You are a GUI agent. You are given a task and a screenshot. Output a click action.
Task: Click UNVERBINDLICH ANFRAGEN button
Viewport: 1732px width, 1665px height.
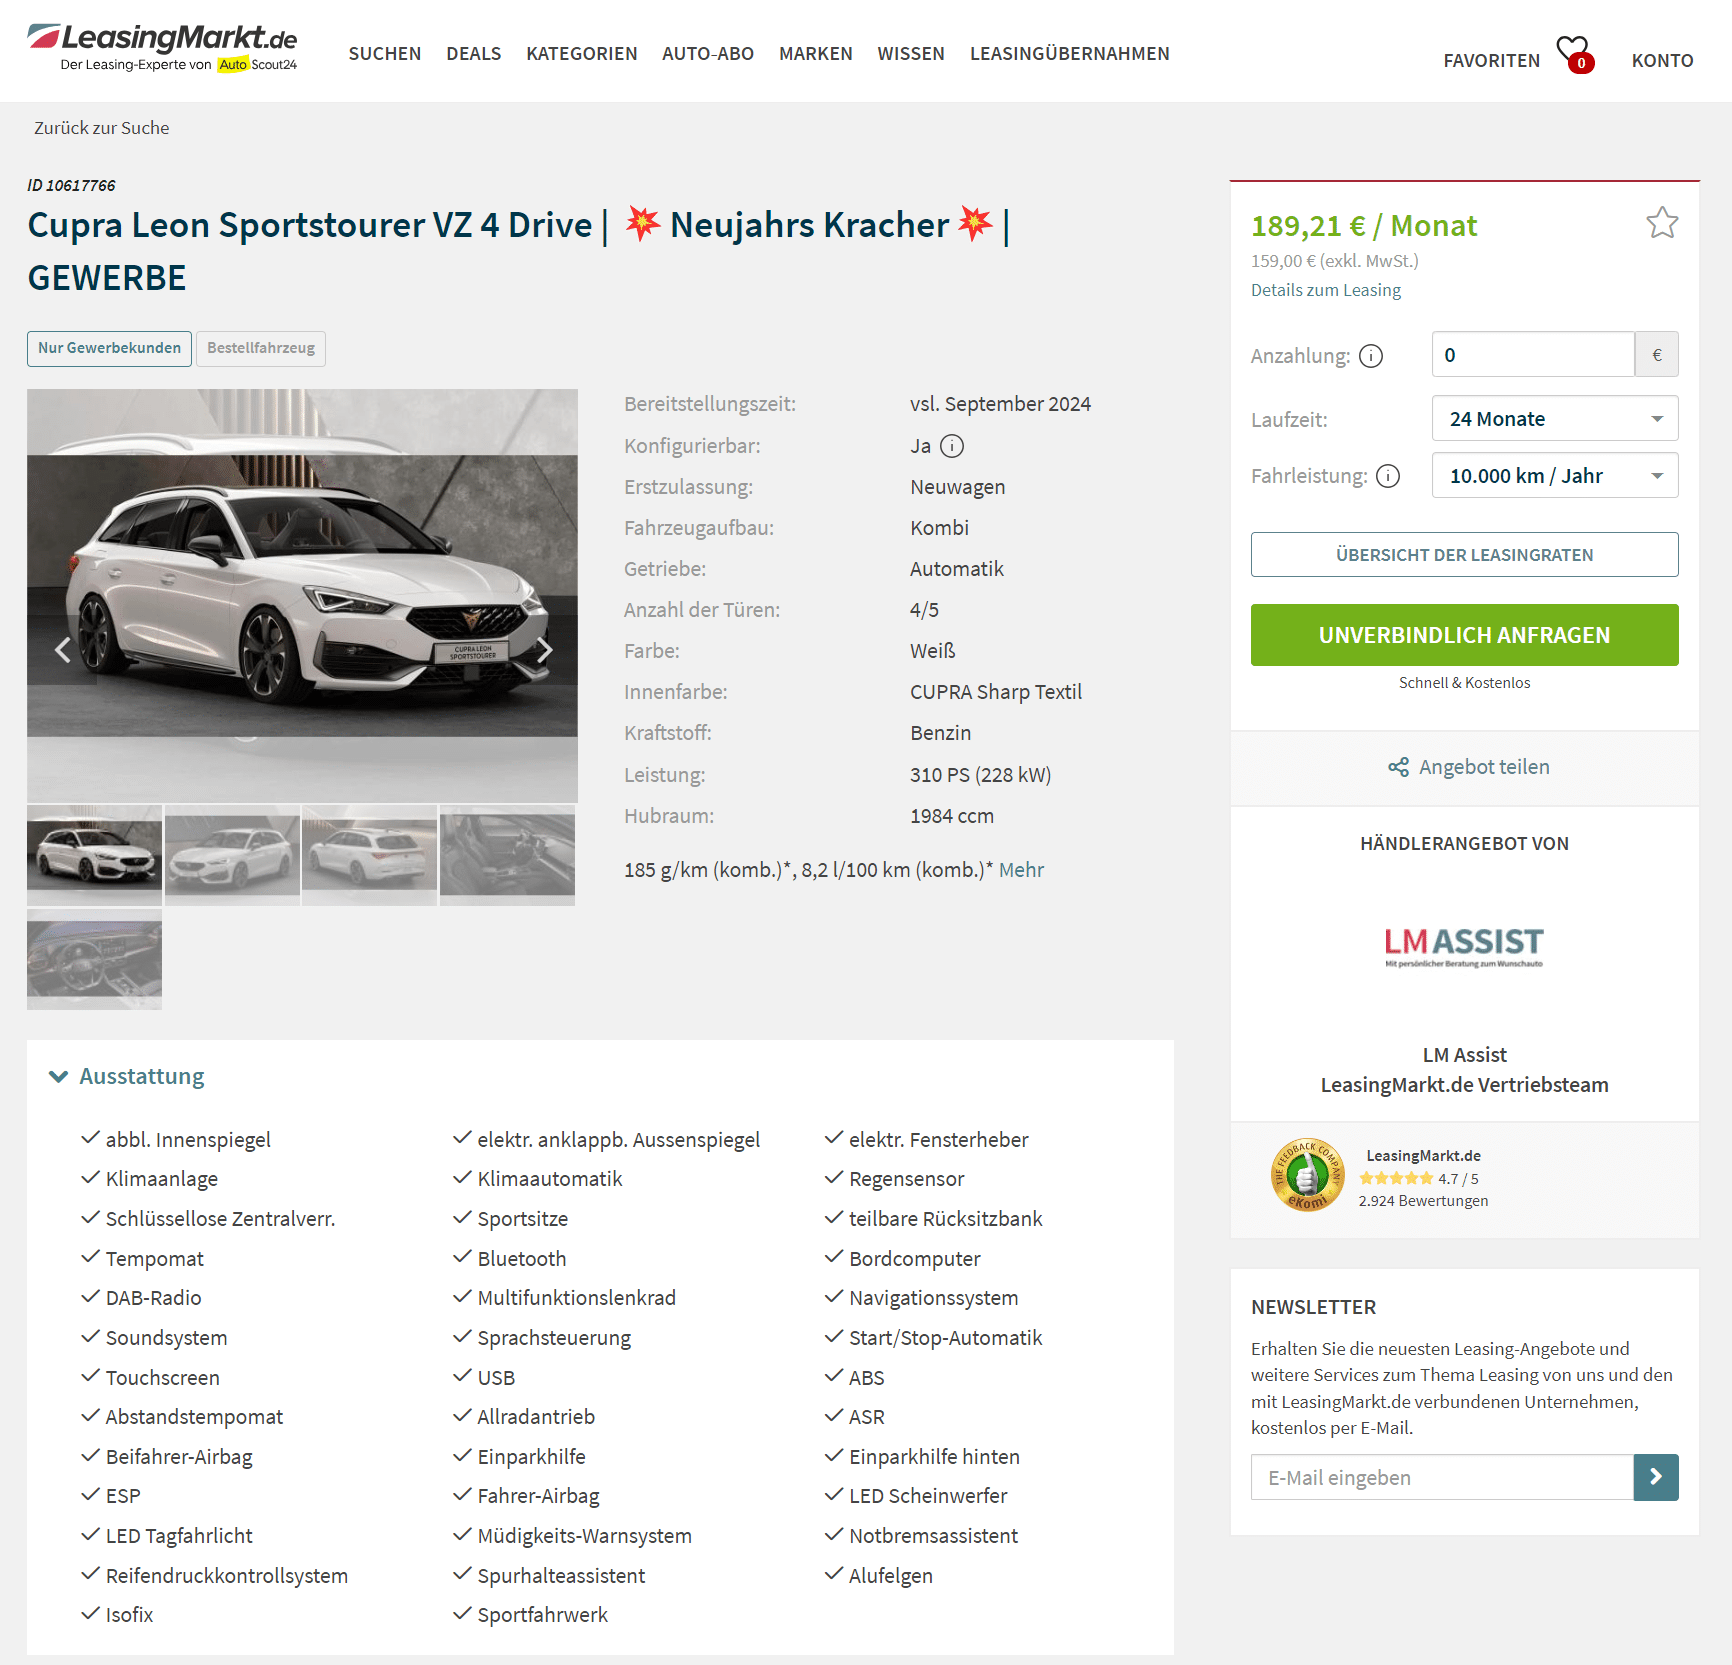(1464, 635)
